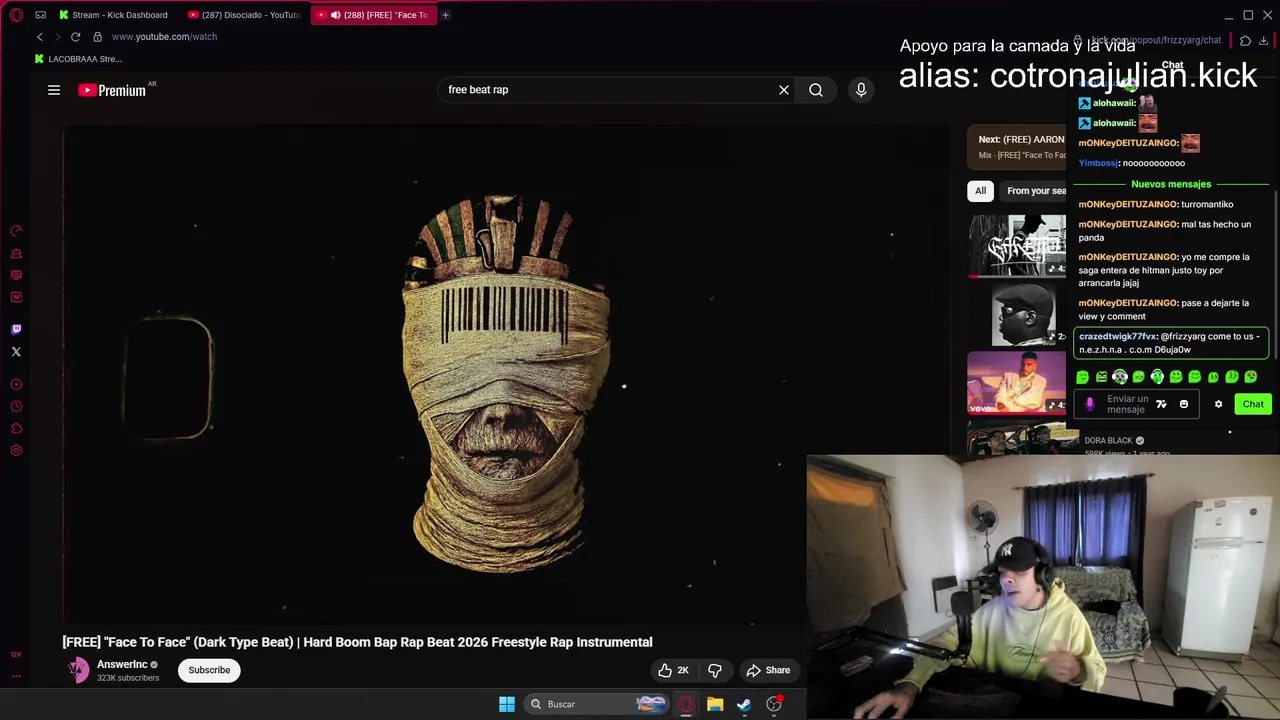Open Twitch in the Opera sidebar
The width and height of the screenshot is (1280, 720).
(x=16, y=329)
